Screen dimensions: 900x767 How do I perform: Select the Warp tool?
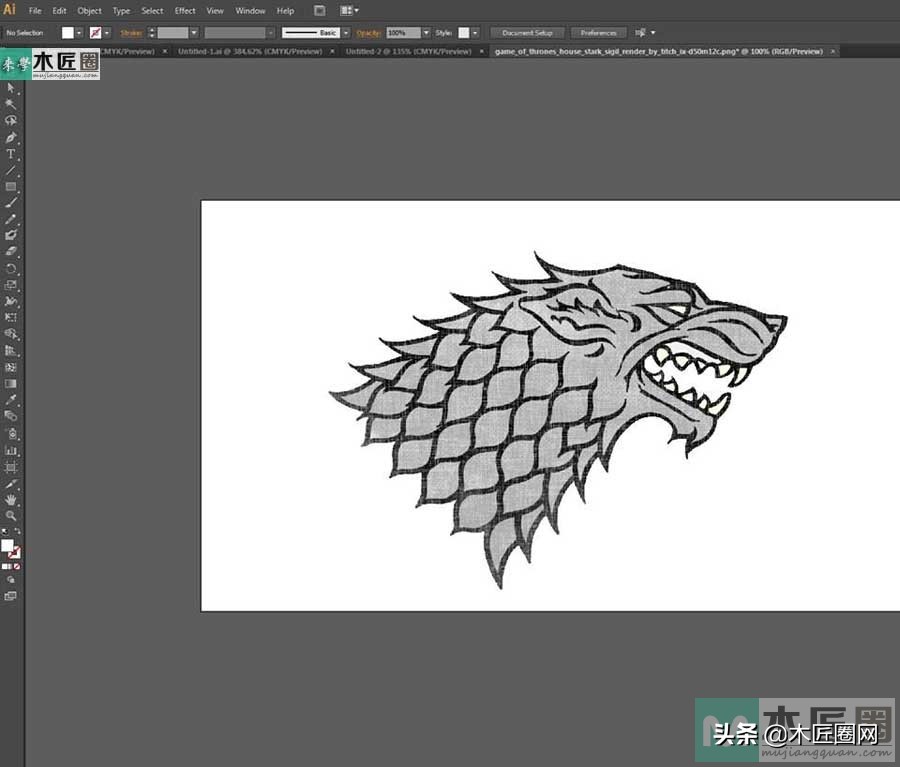[10, 301]
